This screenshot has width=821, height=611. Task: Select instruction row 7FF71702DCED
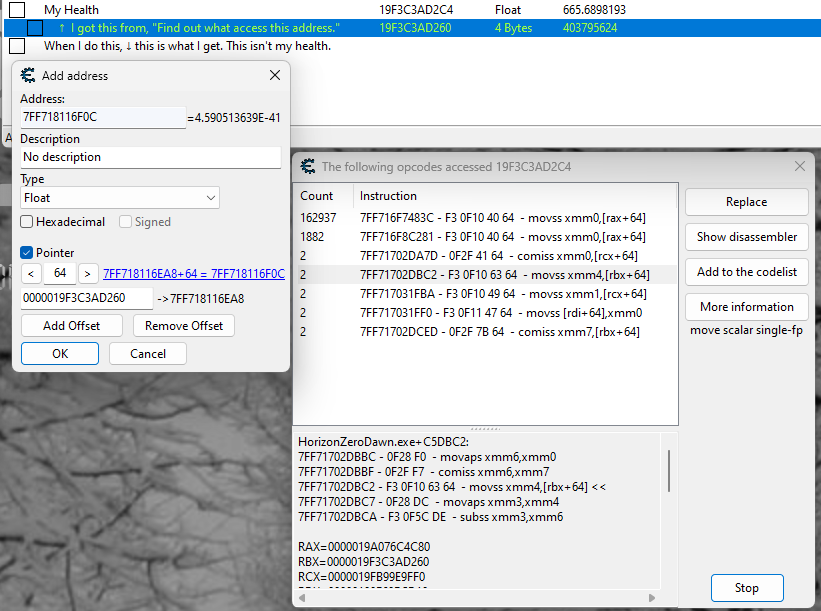487,332
